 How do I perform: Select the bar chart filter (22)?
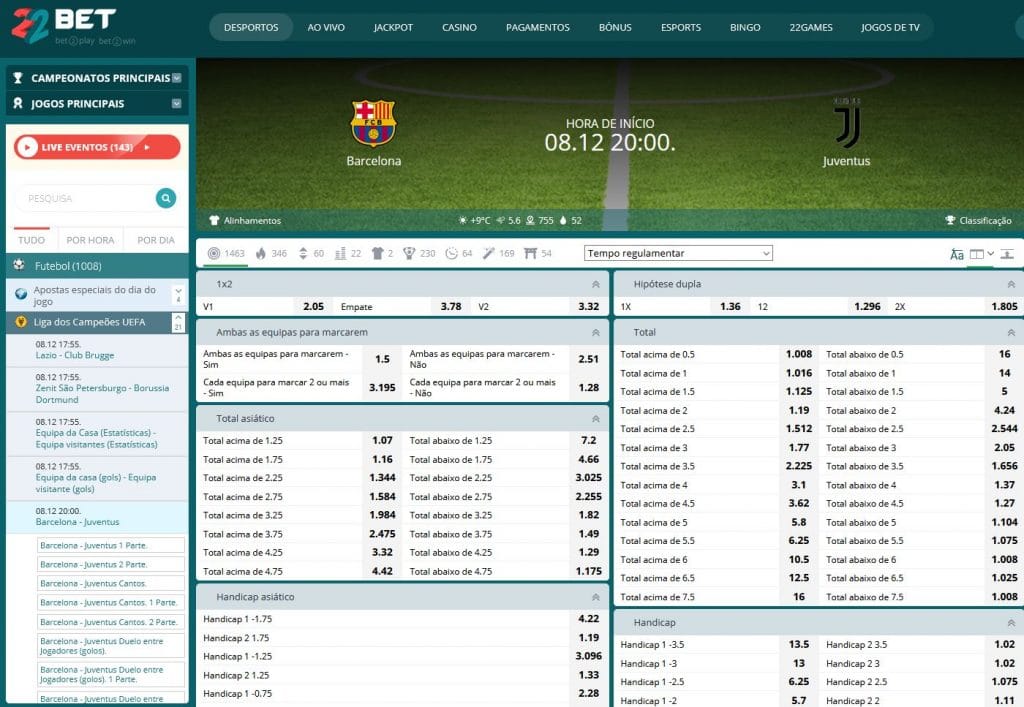pos(347,253)
